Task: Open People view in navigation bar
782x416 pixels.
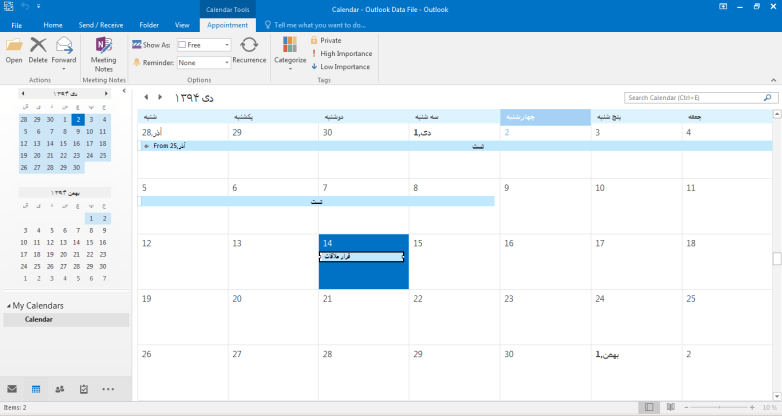Action: [60, 388]
